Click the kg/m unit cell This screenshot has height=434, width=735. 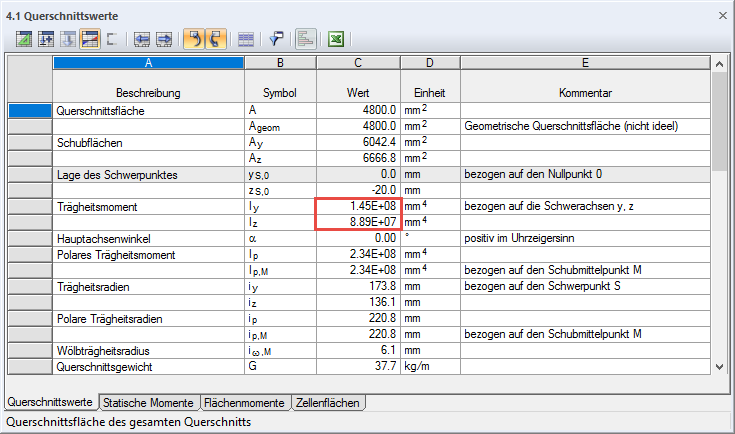pyautogui.click(x=430, y=367)
